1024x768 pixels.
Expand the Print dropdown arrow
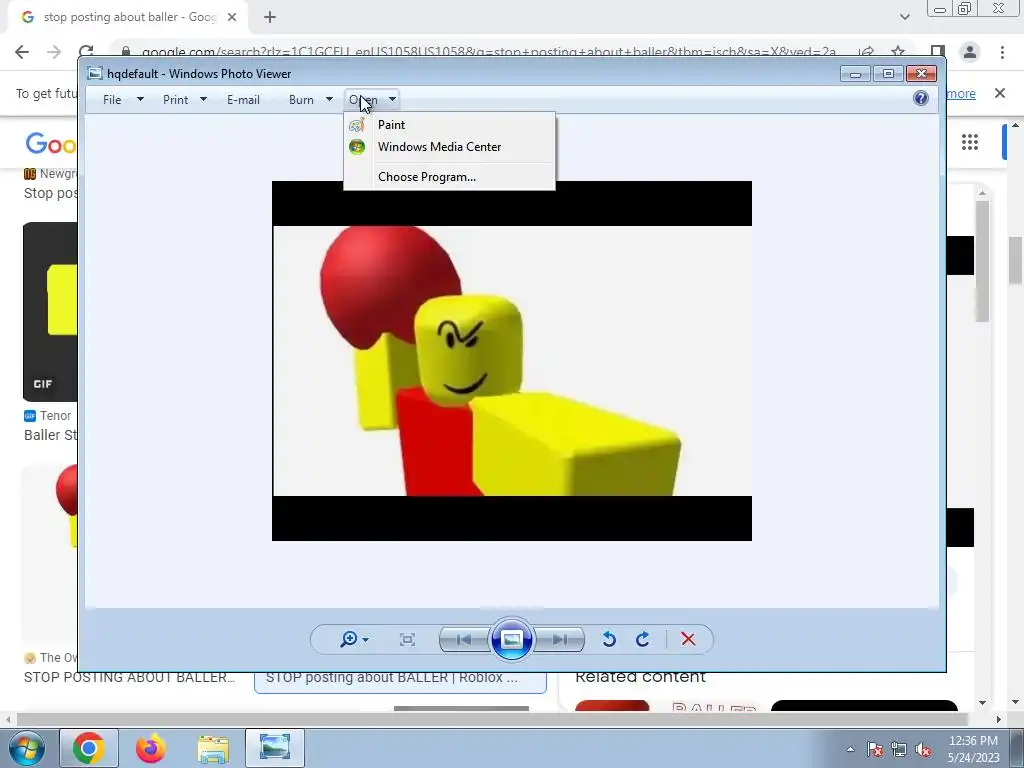click(203, 99)
